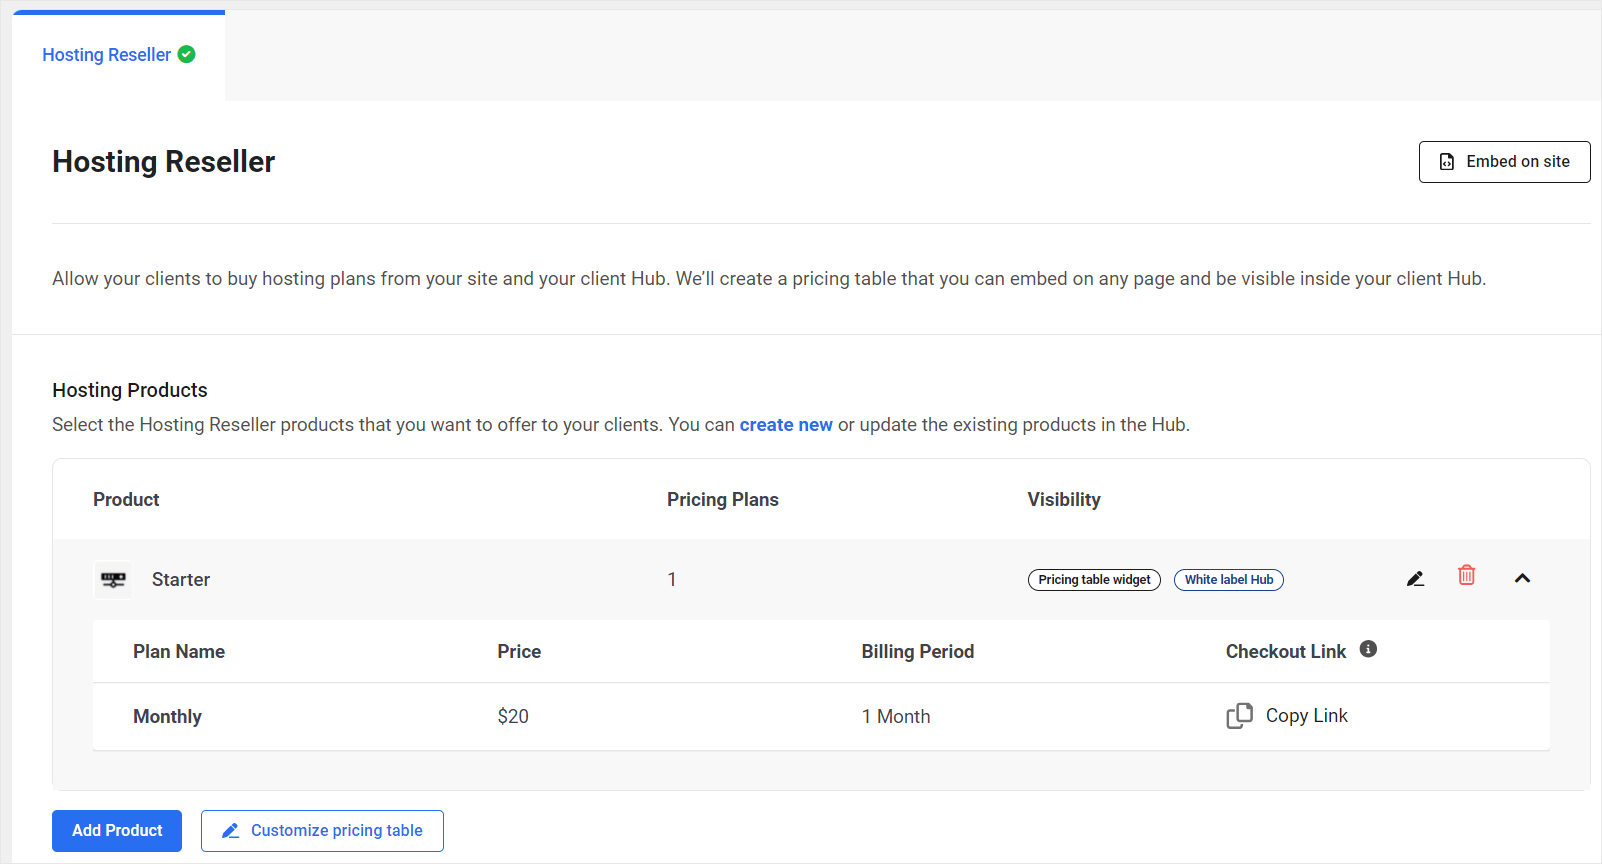Click the Checkout Link info icon
This screenshot has height=864, width=1602.
click(1369, 649)
